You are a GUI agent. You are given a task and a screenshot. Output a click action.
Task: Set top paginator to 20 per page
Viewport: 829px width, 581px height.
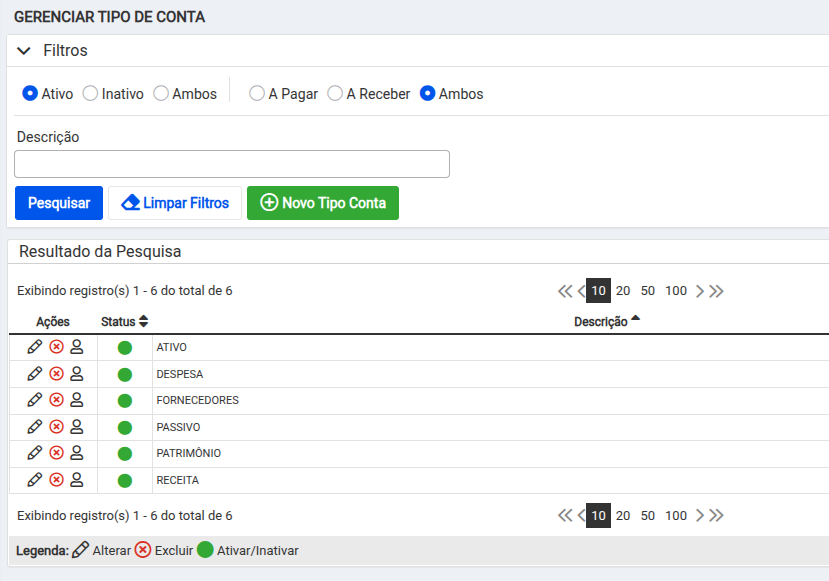point(623,291)
